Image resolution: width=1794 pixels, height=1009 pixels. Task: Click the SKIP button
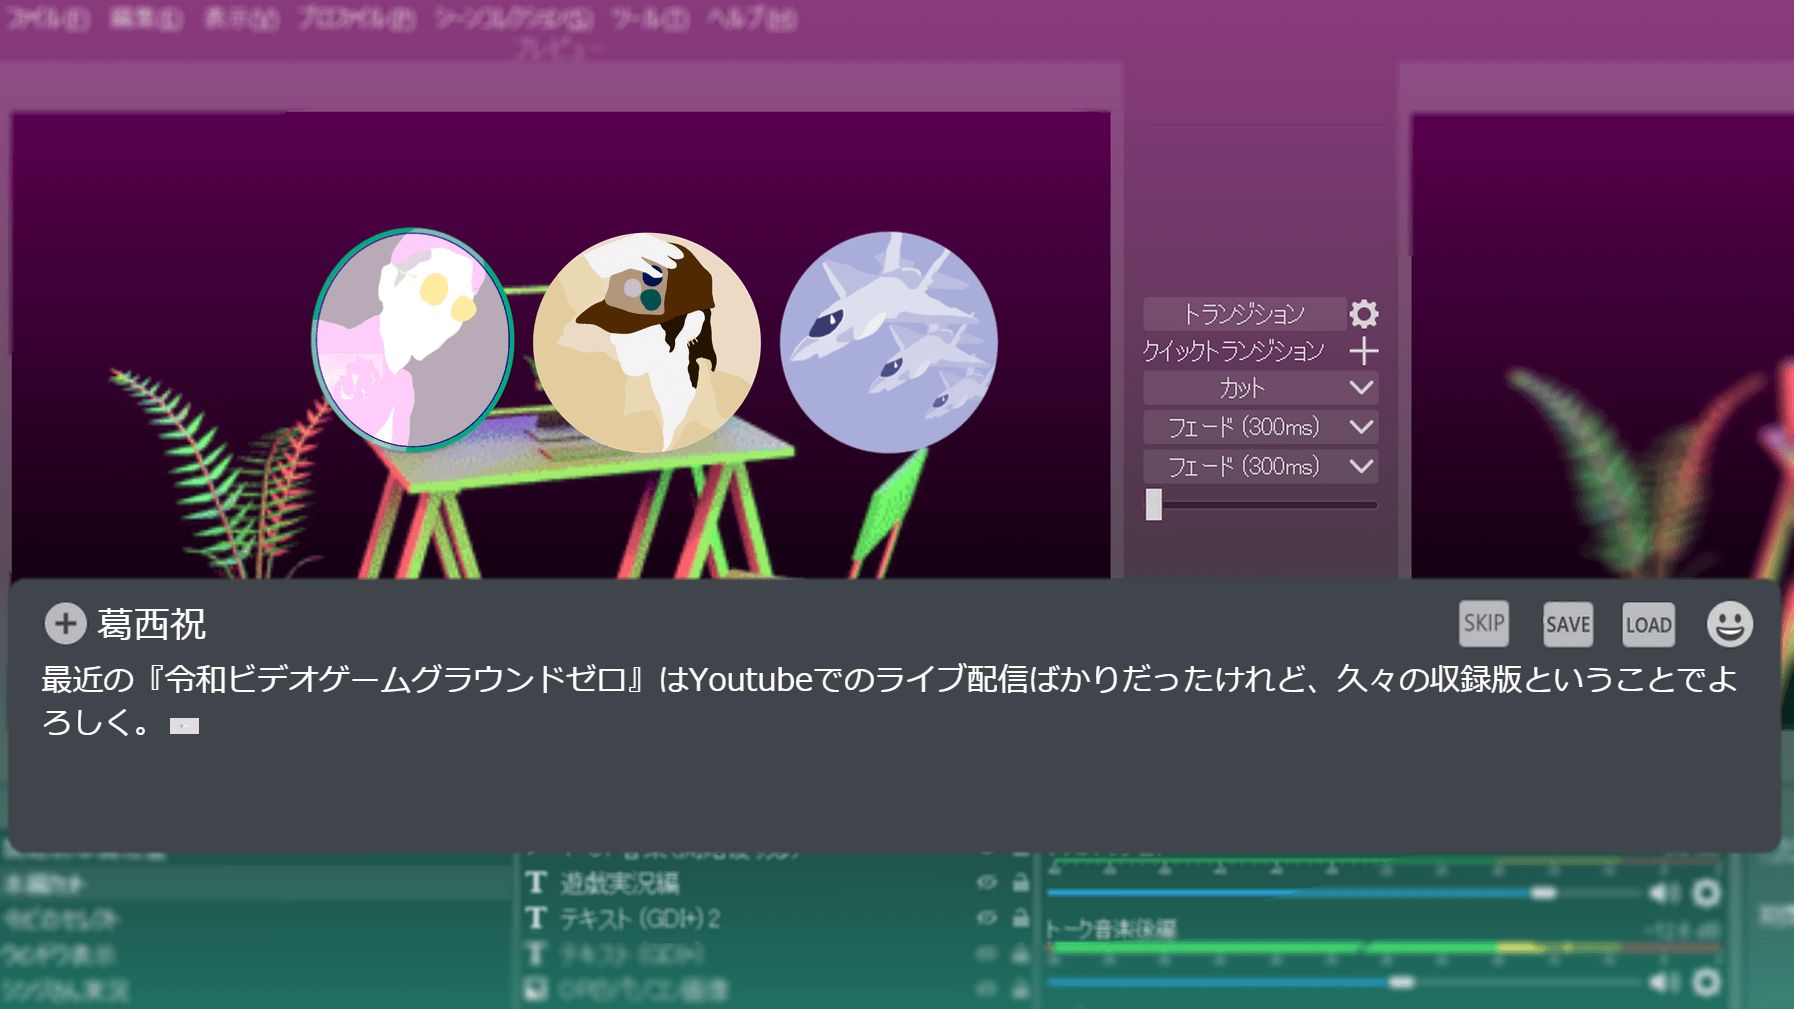(1484, 624)
